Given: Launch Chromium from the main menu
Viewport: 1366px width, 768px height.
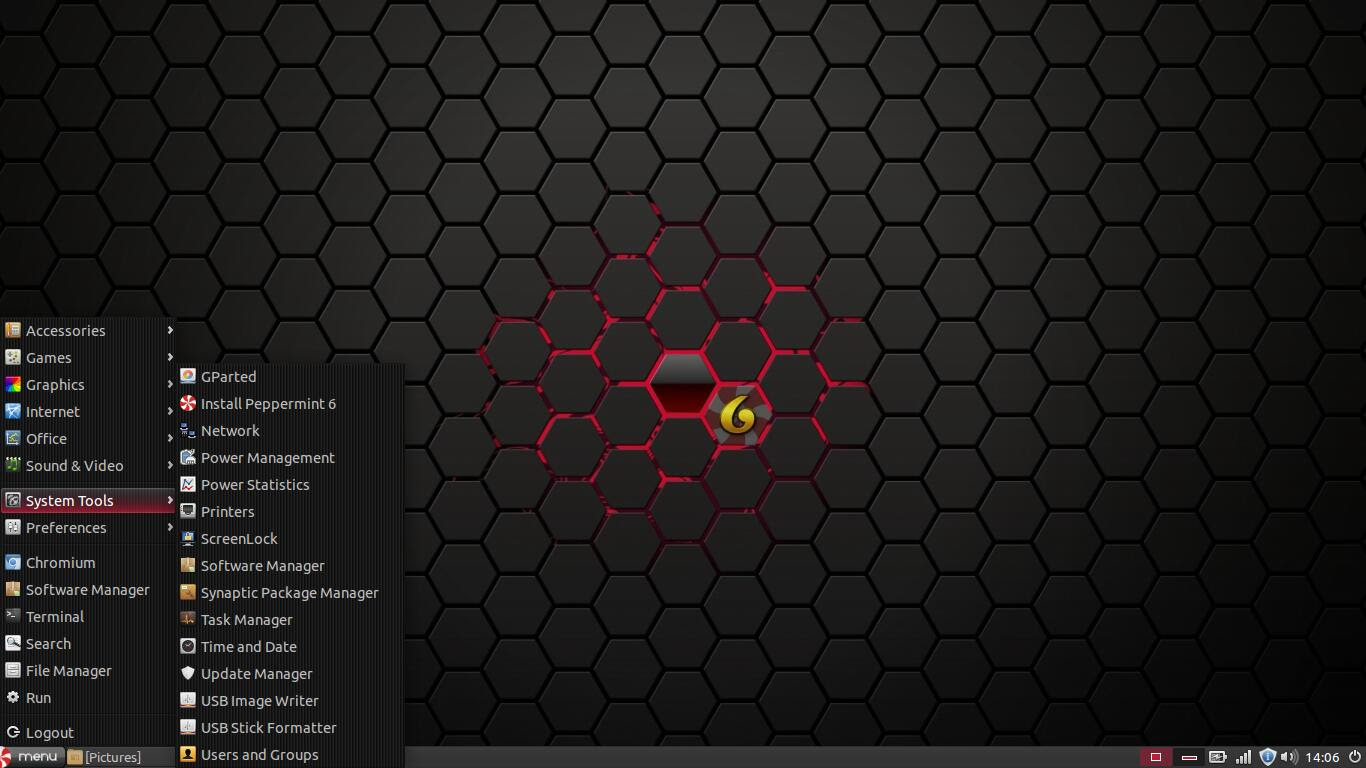Looking at the screenshot, I should [89, 563].
